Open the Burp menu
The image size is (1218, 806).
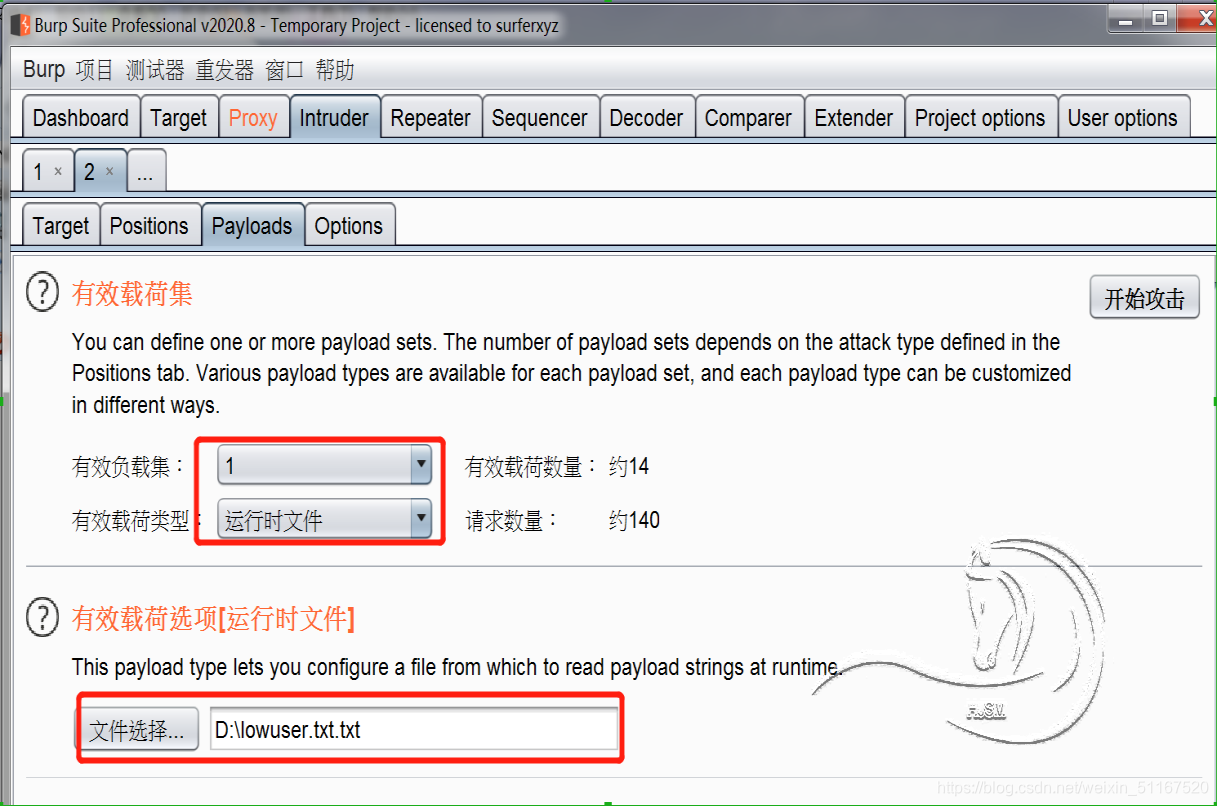[44, 70]
